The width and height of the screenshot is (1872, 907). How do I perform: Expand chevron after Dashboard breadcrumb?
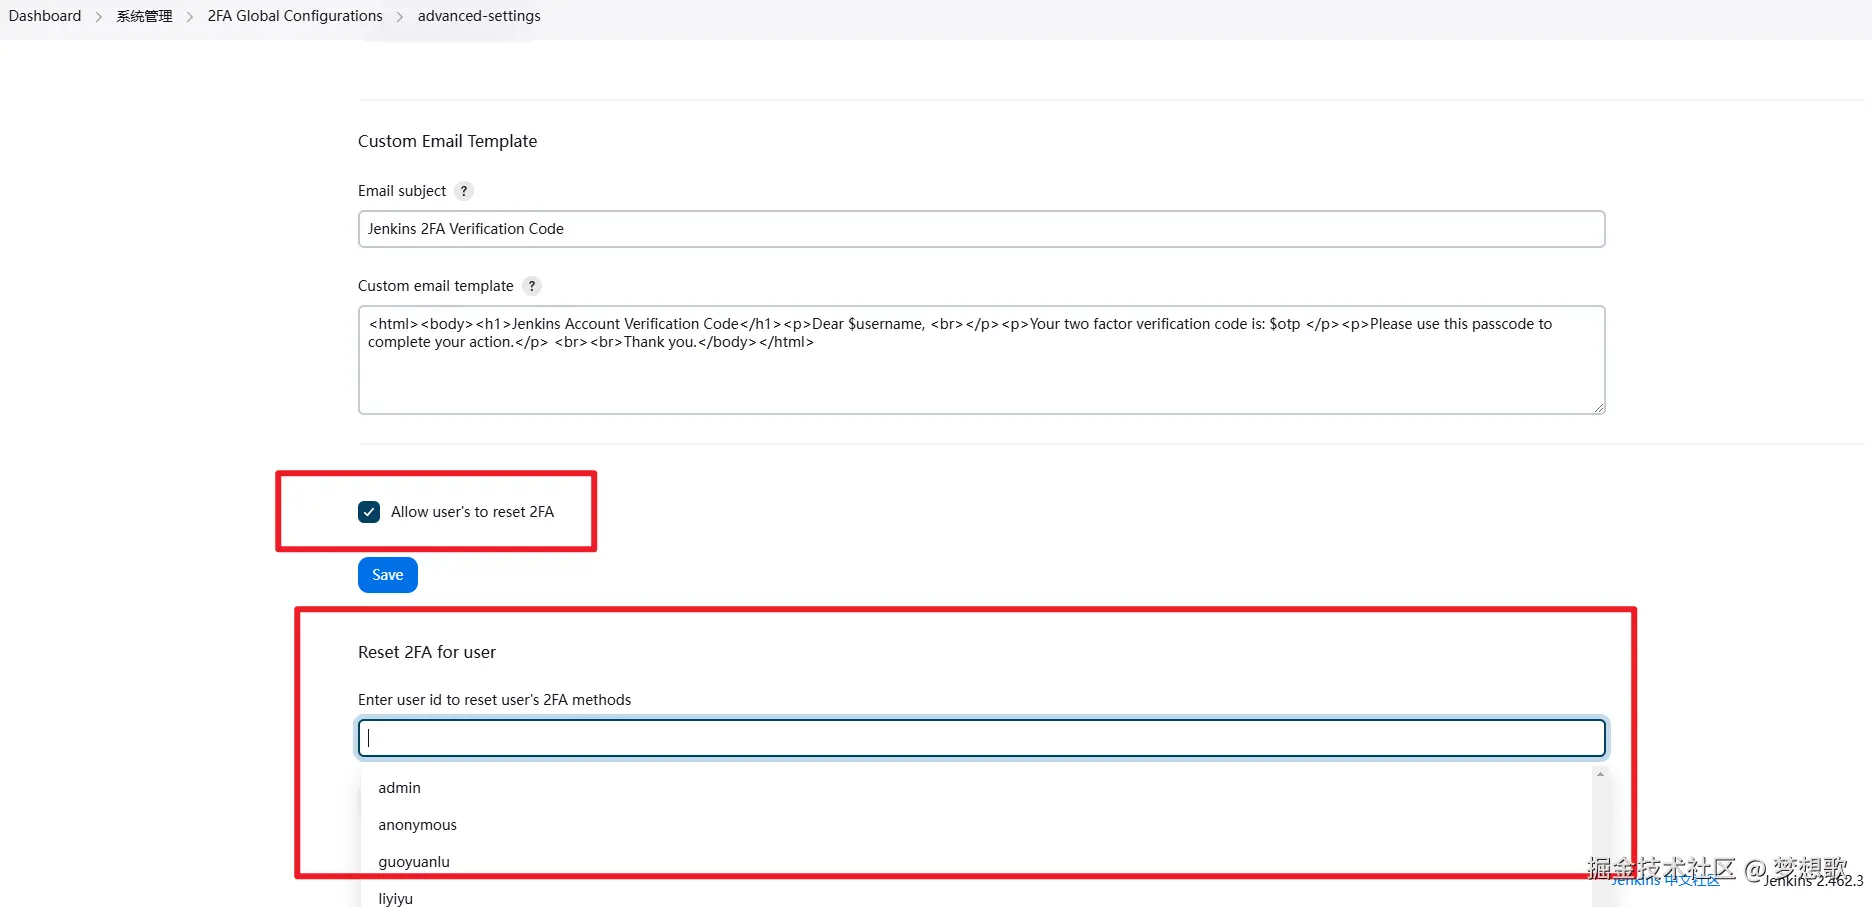(x=99, y=17)
